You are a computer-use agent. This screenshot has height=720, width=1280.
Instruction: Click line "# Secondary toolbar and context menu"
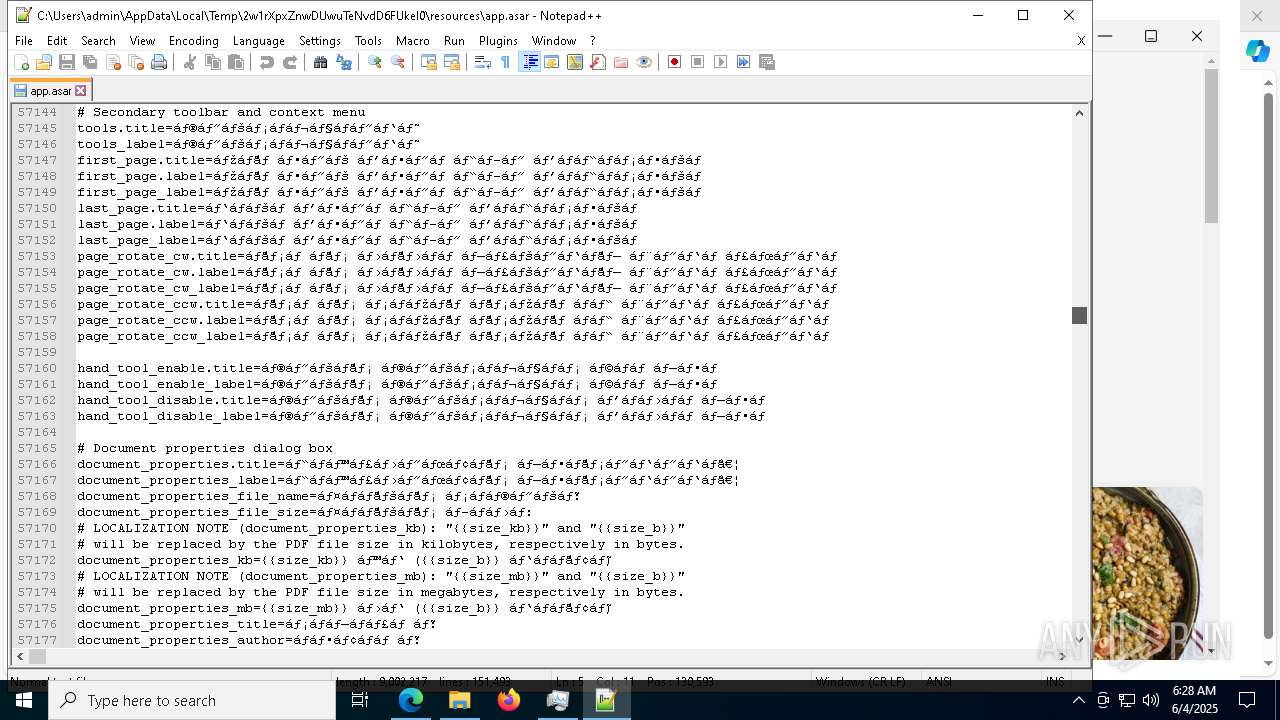click(221, 112)
